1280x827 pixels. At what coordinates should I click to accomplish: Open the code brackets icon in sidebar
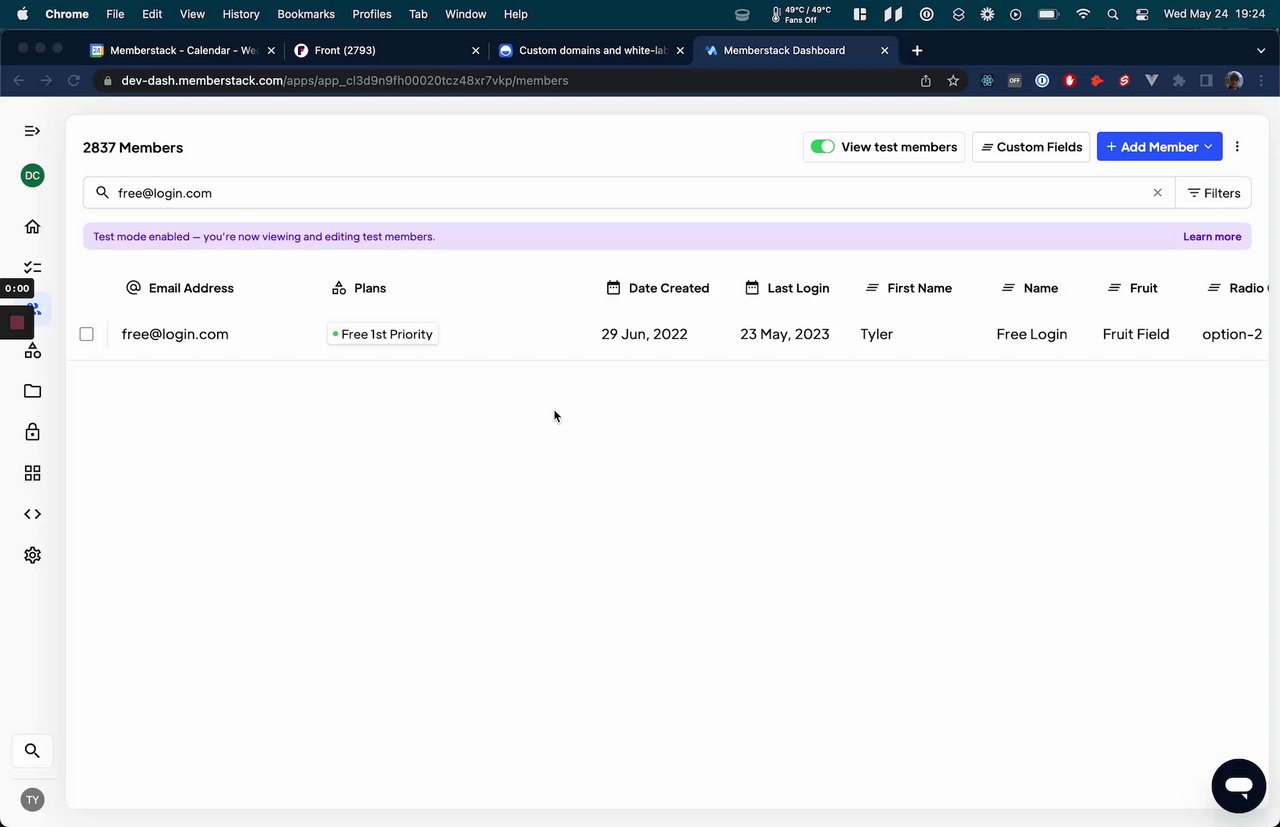tap(32, 514)
